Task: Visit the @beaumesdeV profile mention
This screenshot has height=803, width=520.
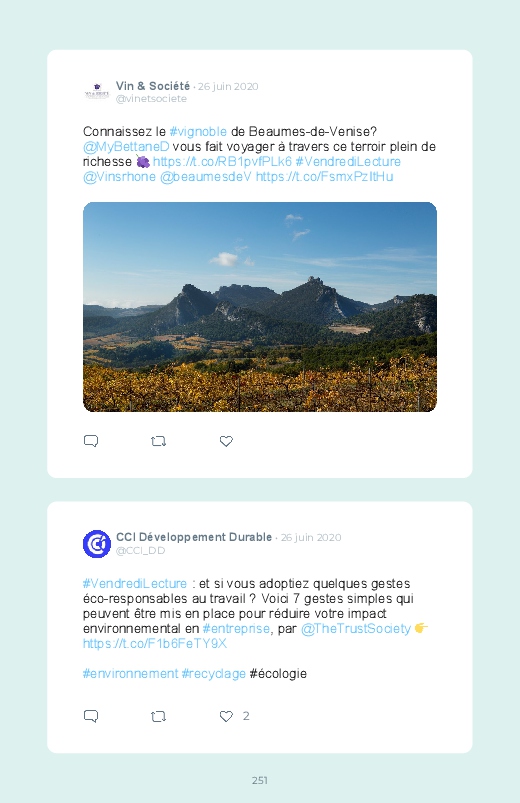Action: [206, 177]
